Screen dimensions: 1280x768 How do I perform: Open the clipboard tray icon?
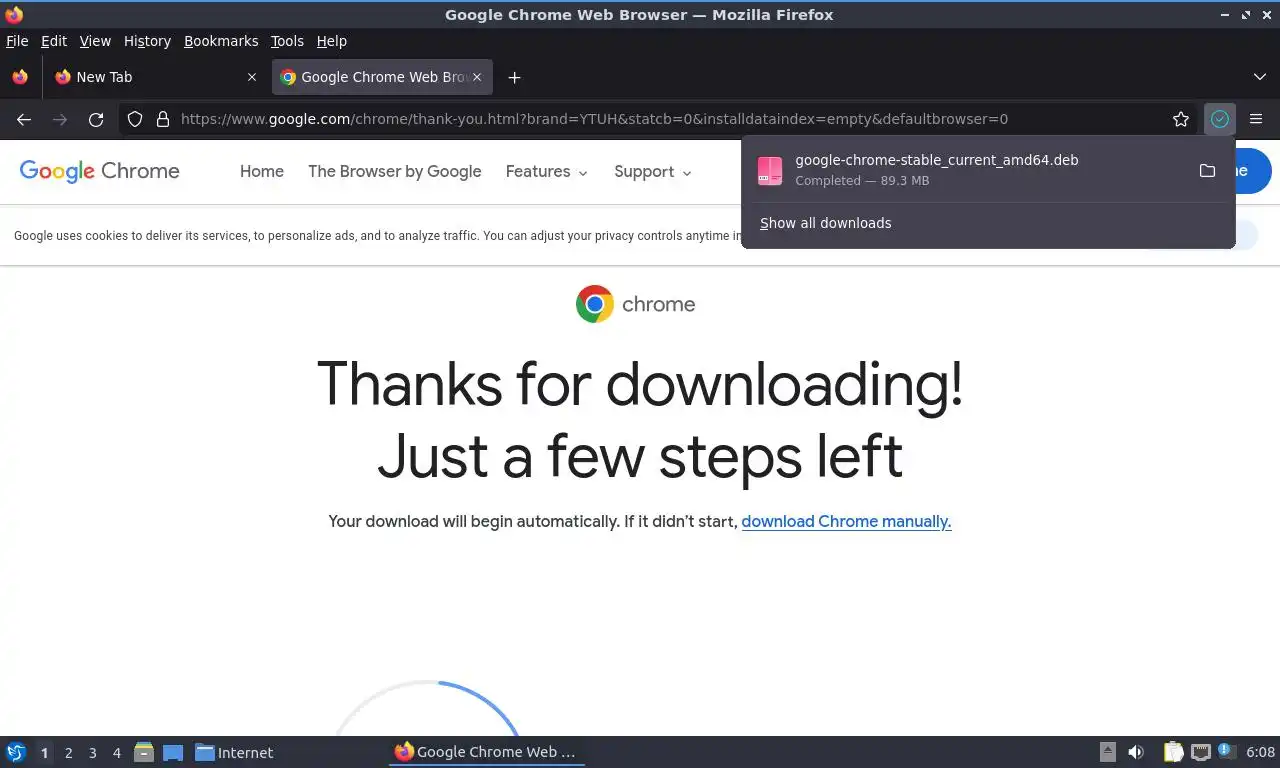(1173, 752)
